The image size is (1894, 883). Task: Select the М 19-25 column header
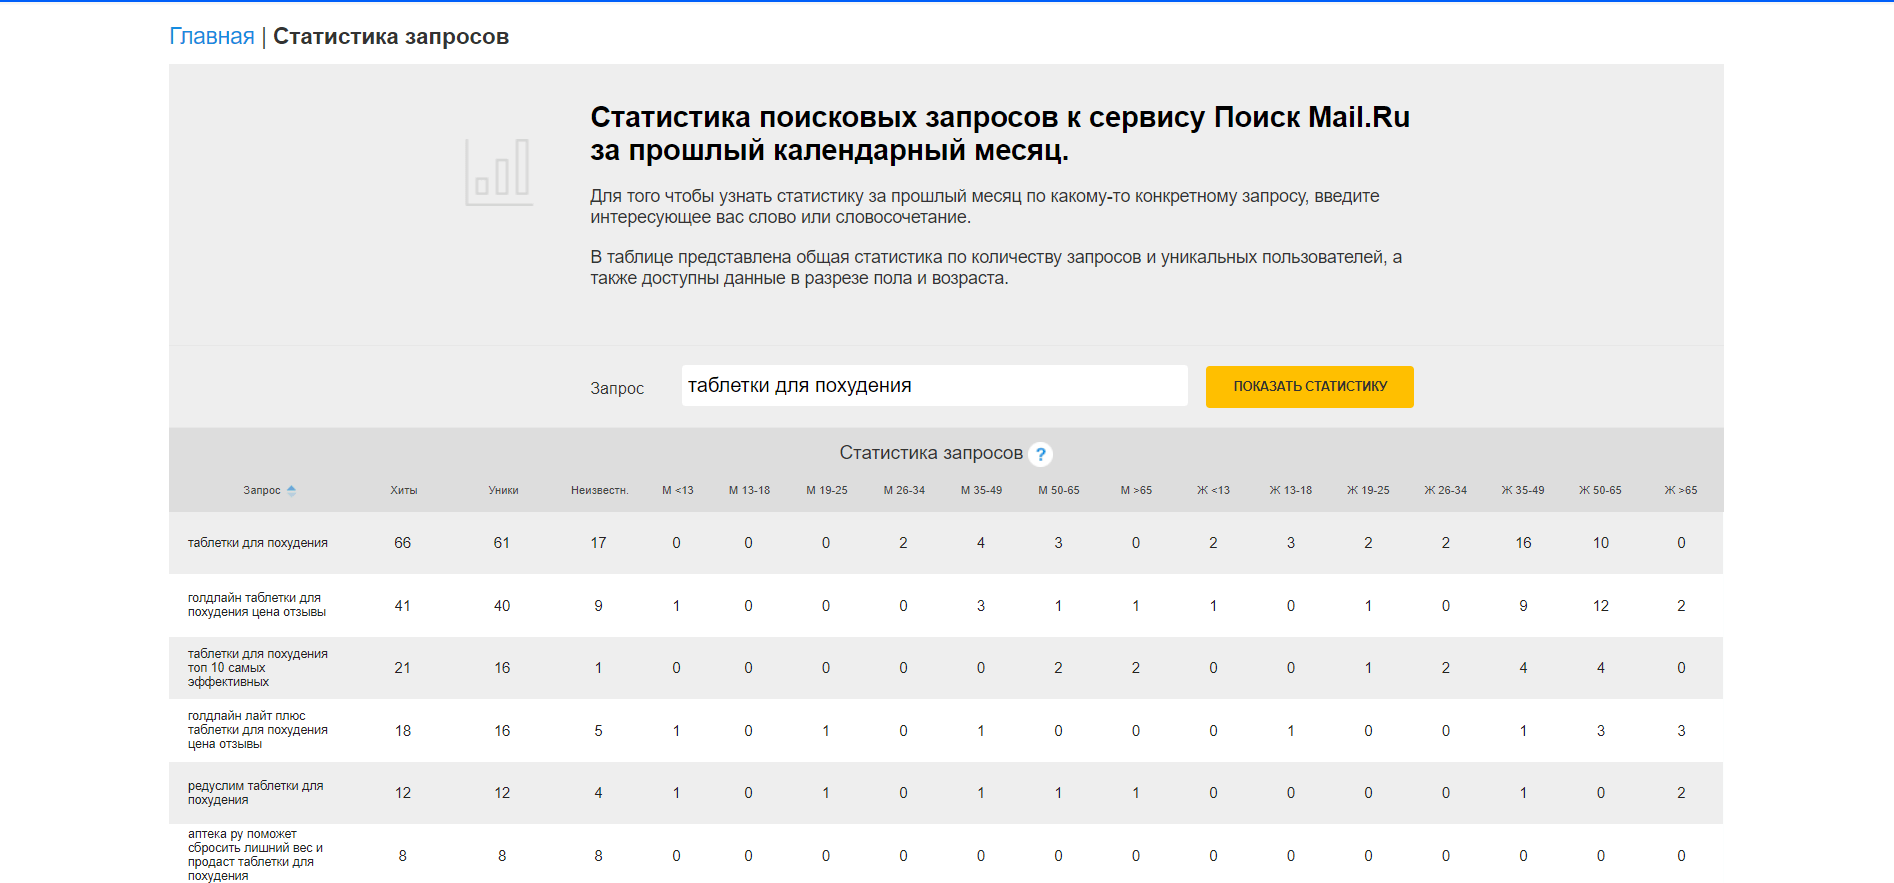pos(826,490)
